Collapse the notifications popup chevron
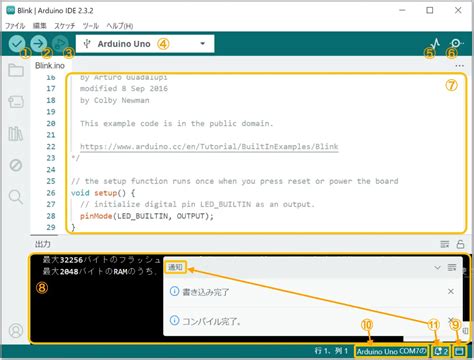The width and height of the screenshot is (474, 360). point(437,267)
